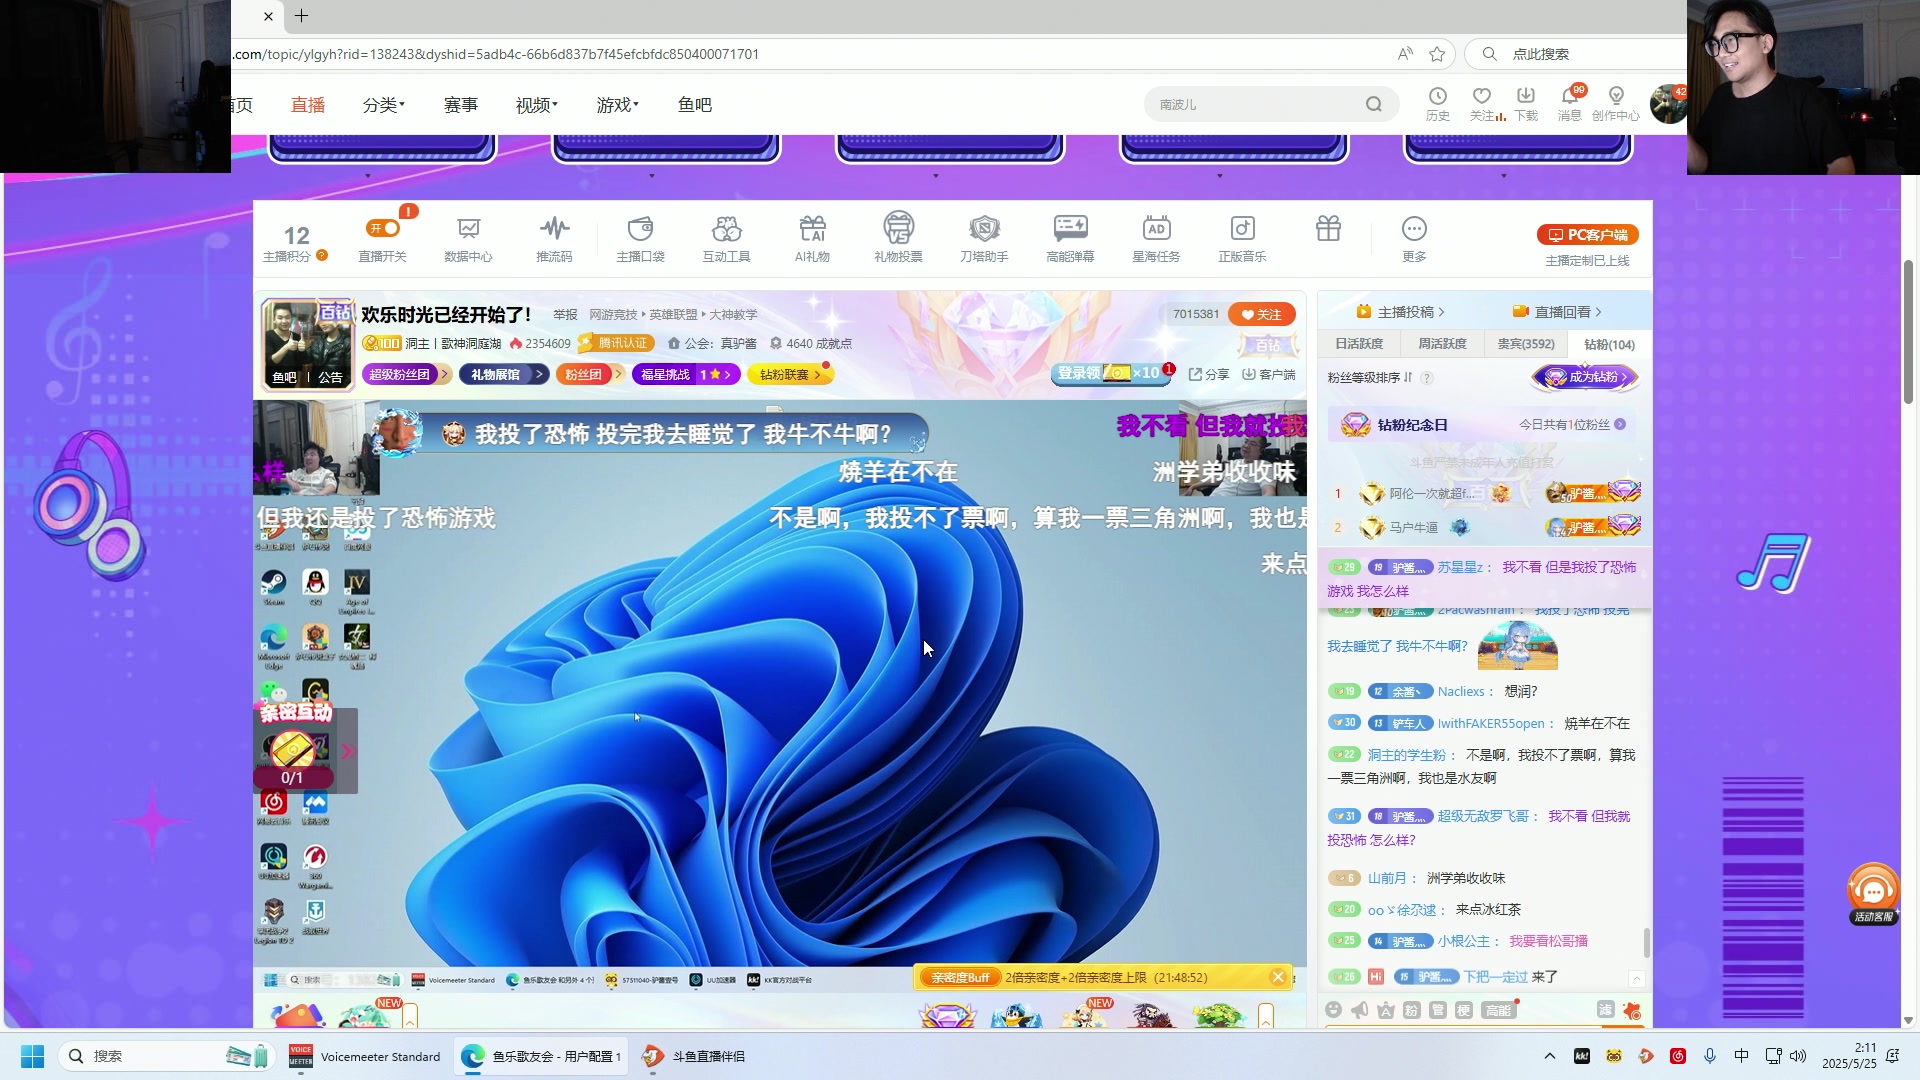Expand the 粉丝团 fan club badge
The height and width of the screenshot is (1080, 1920).
[x=590, y=374]
